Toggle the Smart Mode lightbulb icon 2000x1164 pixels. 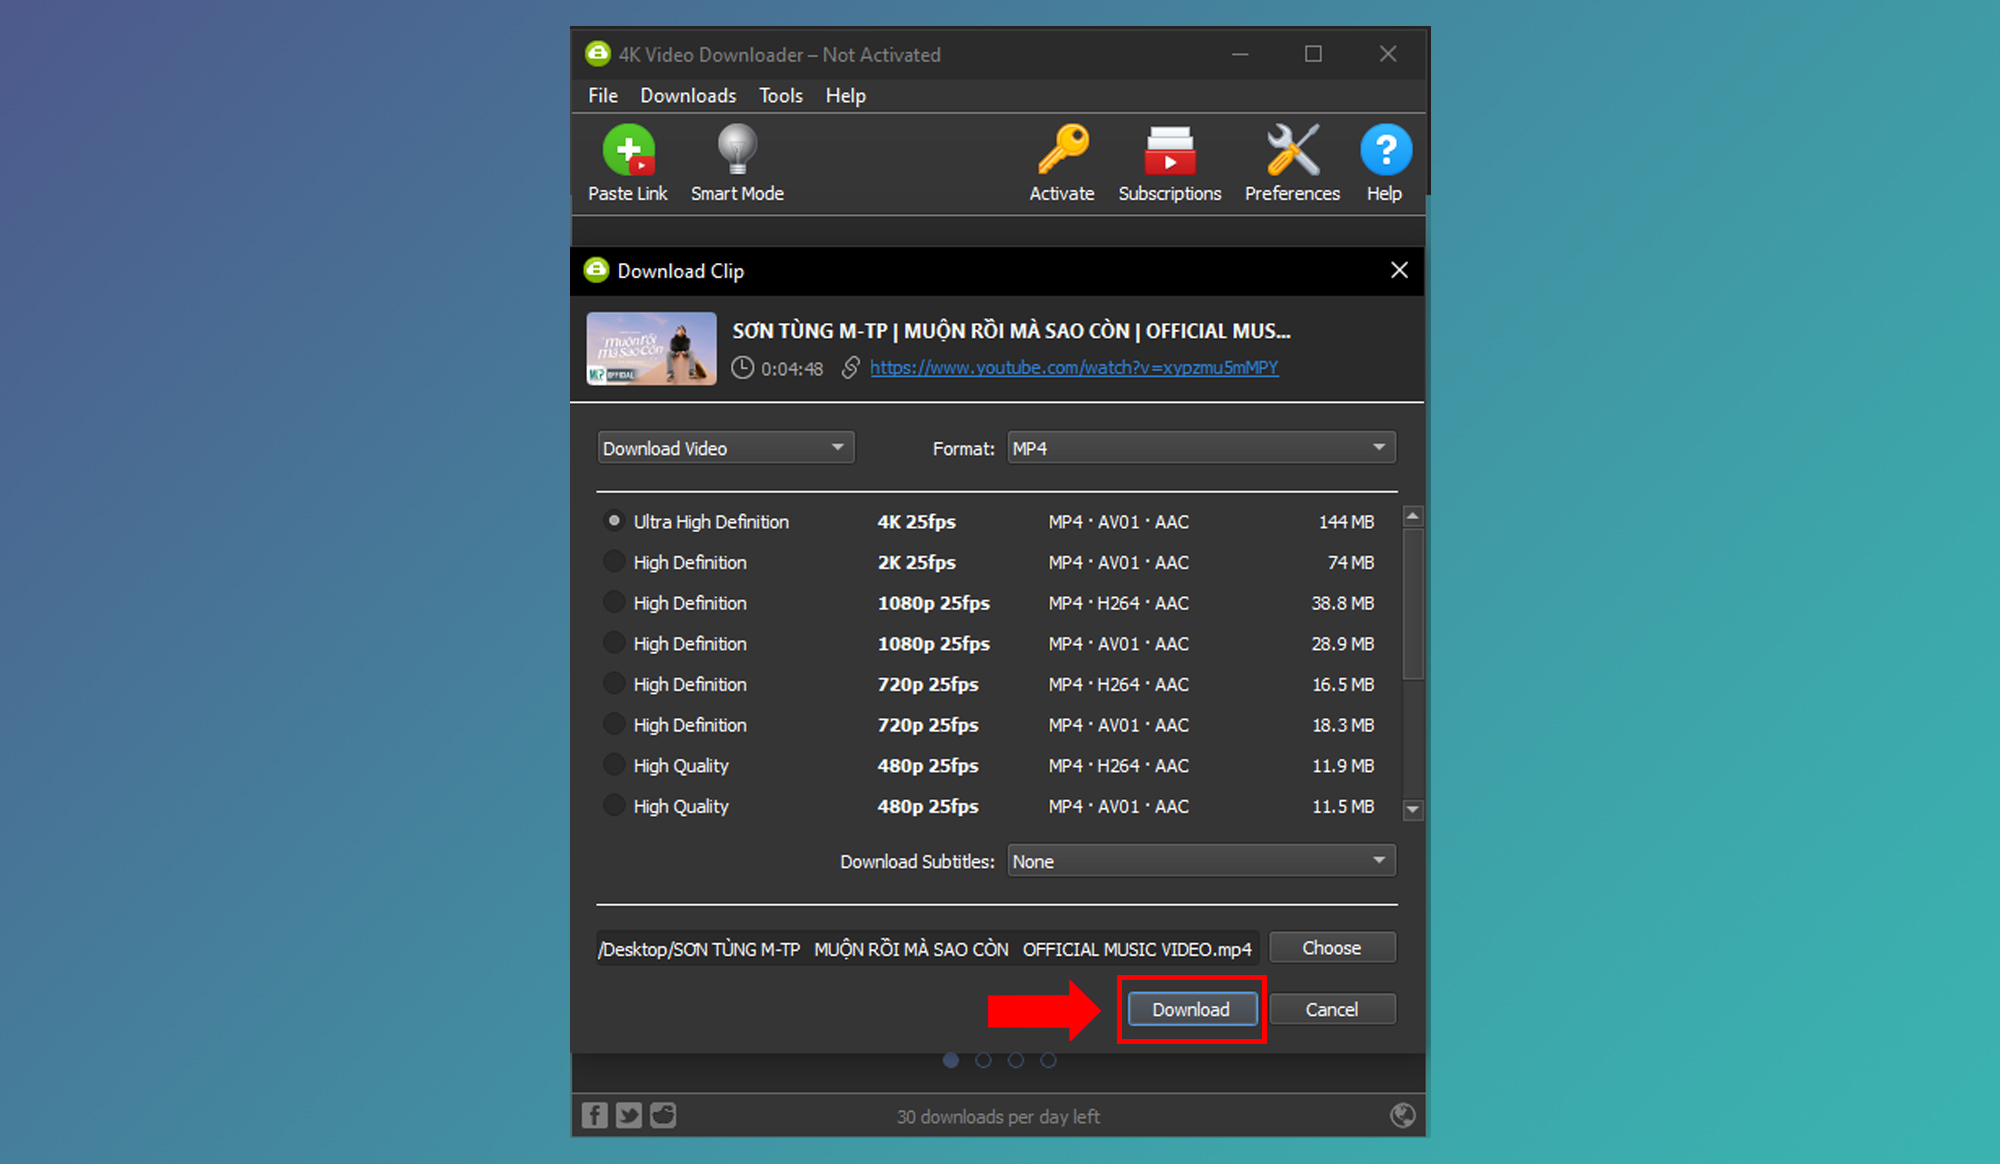pos(737,151)
